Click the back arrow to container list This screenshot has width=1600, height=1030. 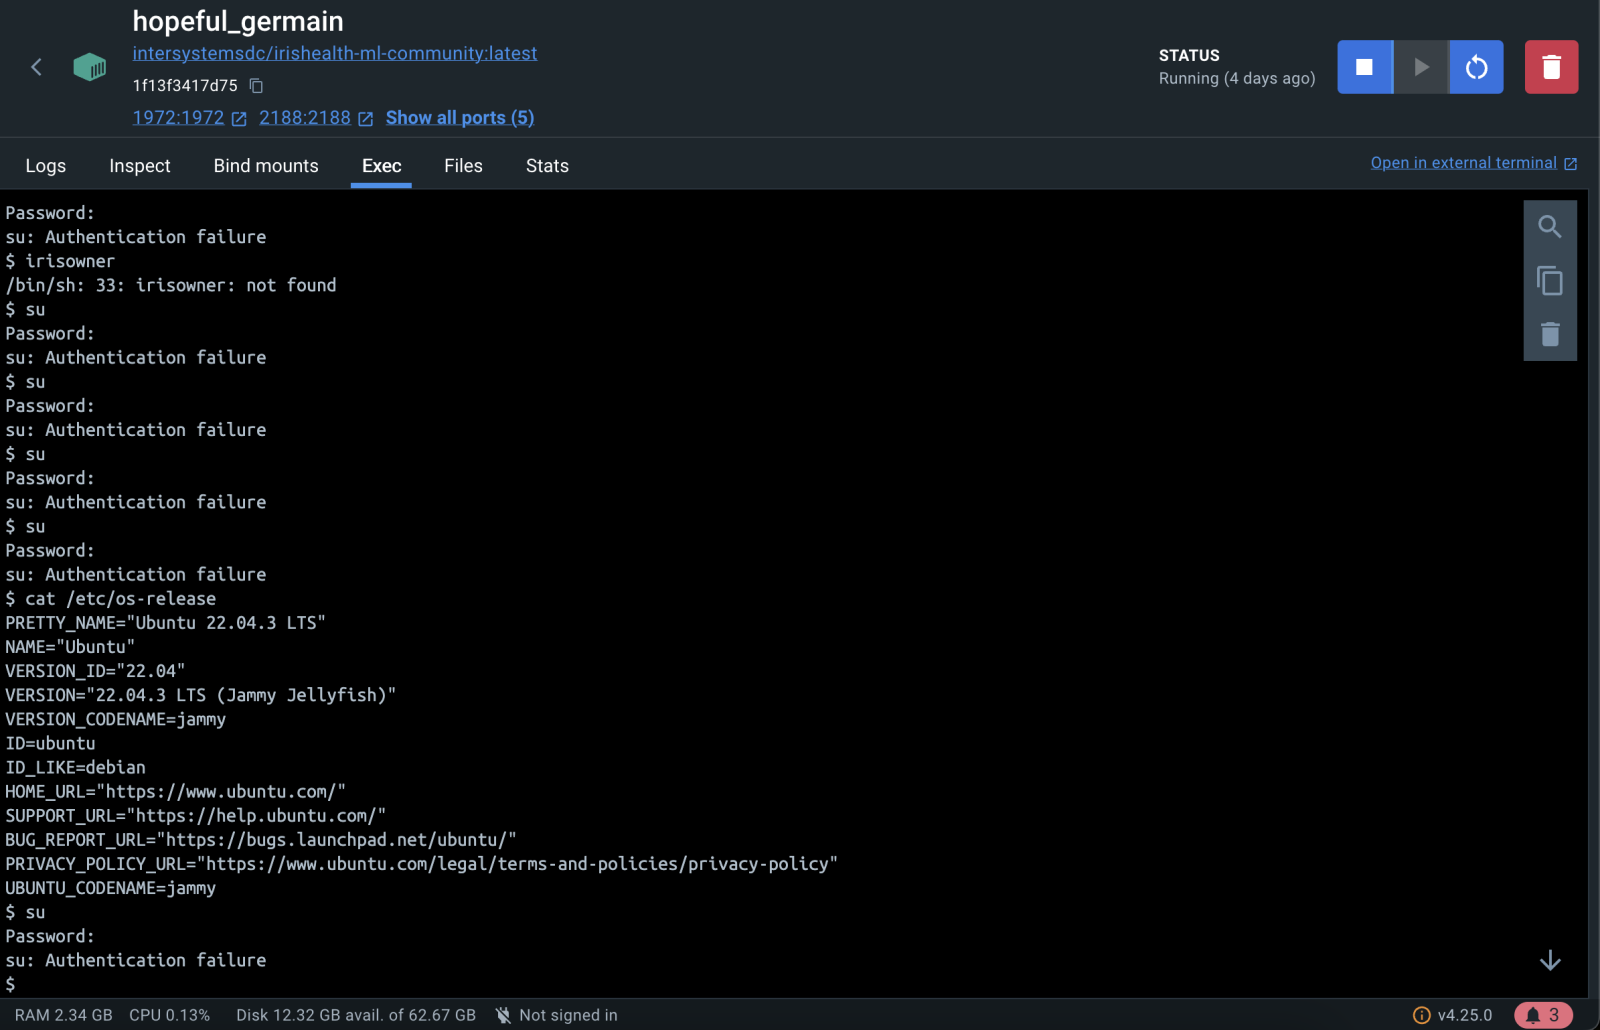click(36, 67)
